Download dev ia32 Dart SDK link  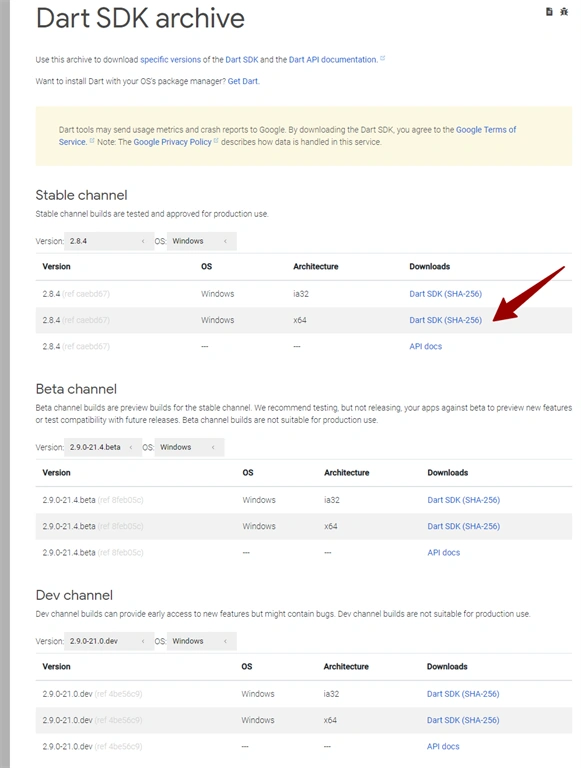(463, 694)
